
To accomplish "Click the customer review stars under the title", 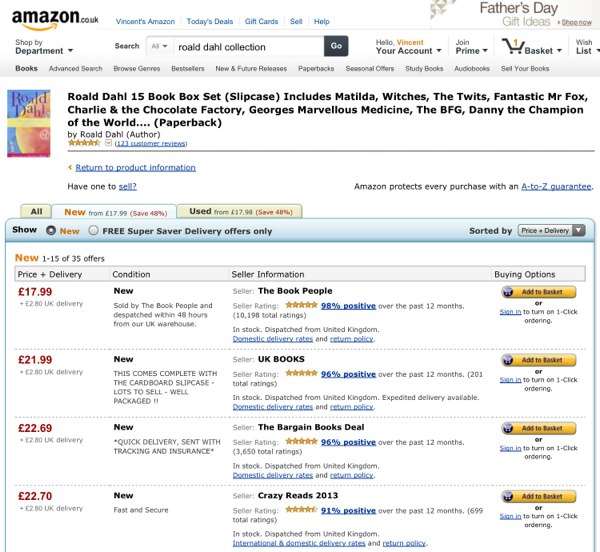I will pyautogui.click(x=84, y=143).
